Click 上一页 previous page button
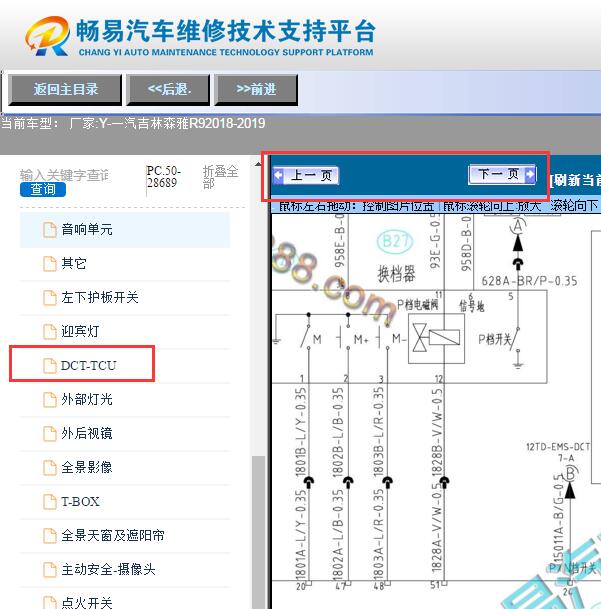The width and height of the screenshot is (601, 609). point(306,175)
